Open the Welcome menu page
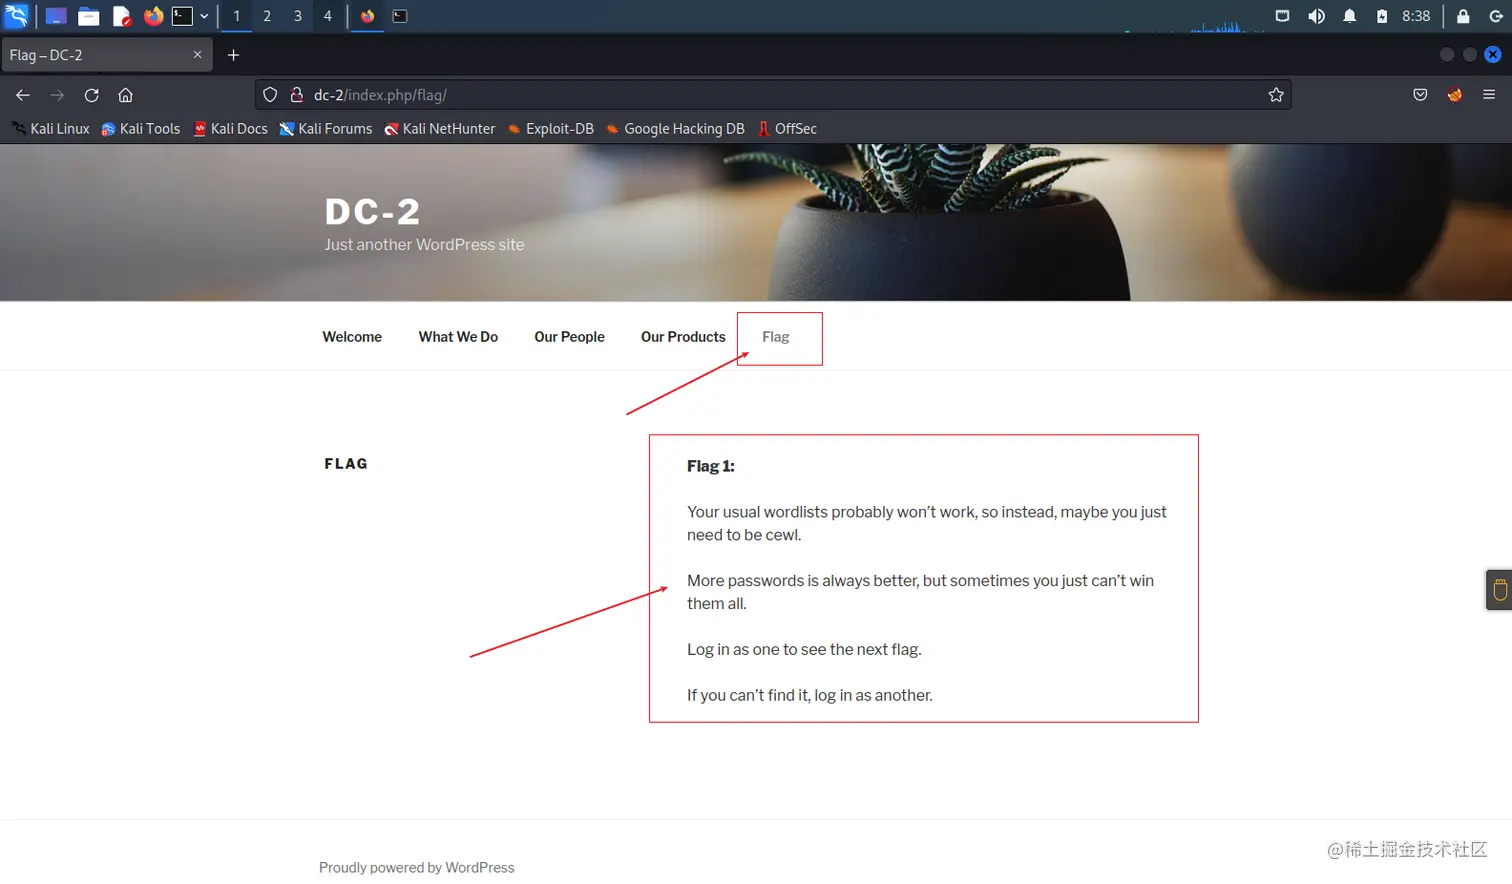 (352, 337)
